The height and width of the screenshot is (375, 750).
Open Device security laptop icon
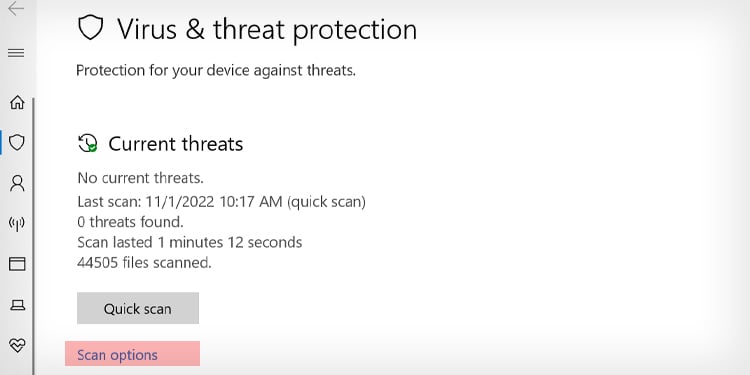click(17, 305)
